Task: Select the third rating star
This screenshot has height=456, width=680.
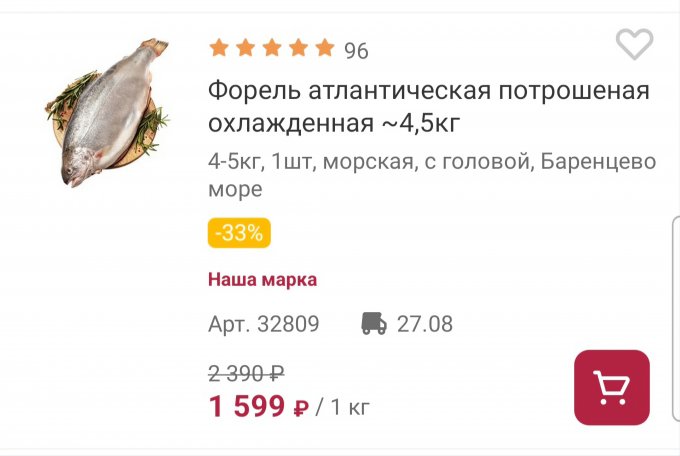Action: [x=272, y=48]
